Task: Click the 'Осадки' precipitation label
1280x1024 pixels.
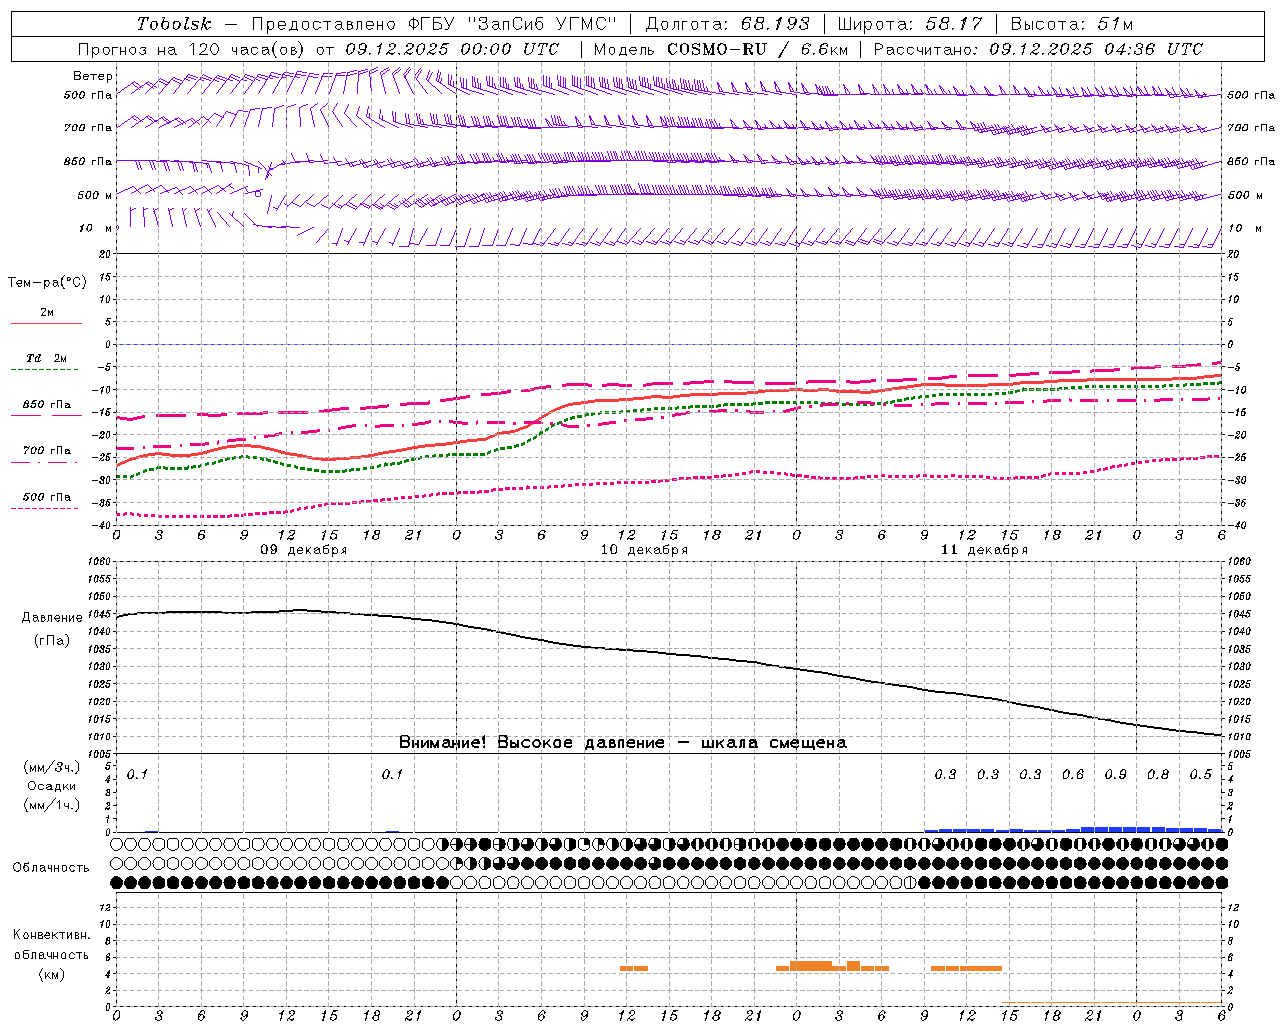Action: pyautogui.click(x=52, y=786)
